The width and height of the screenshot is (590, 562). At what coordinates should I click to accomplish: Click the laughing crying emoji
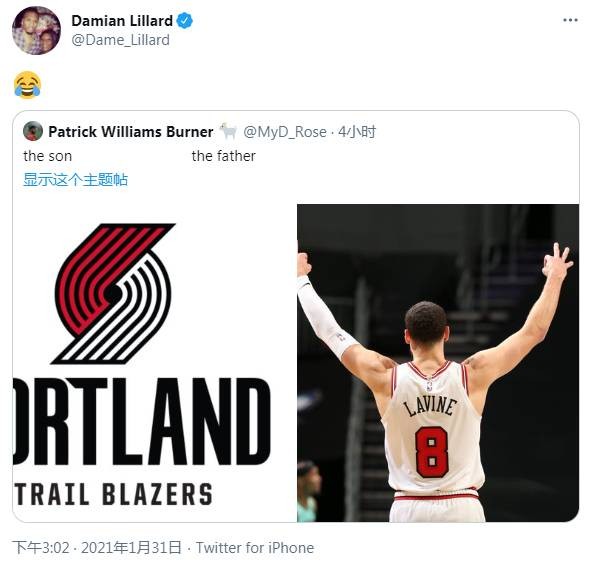(x=27, y=85)
